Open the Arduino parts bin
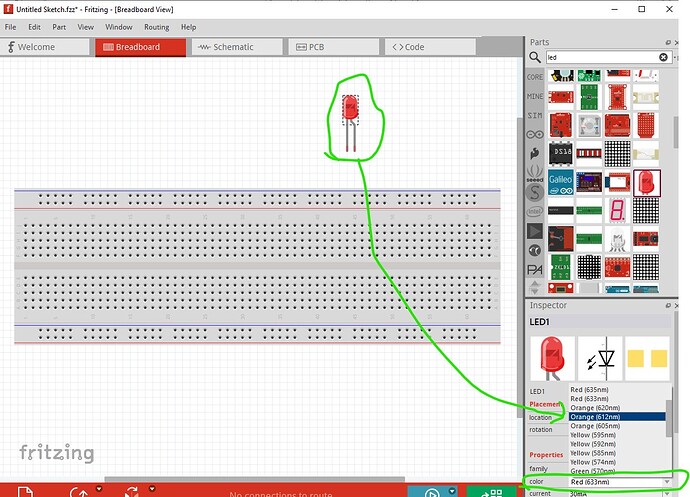Screen dimensions: 690x497 click(x=535, y=134)
